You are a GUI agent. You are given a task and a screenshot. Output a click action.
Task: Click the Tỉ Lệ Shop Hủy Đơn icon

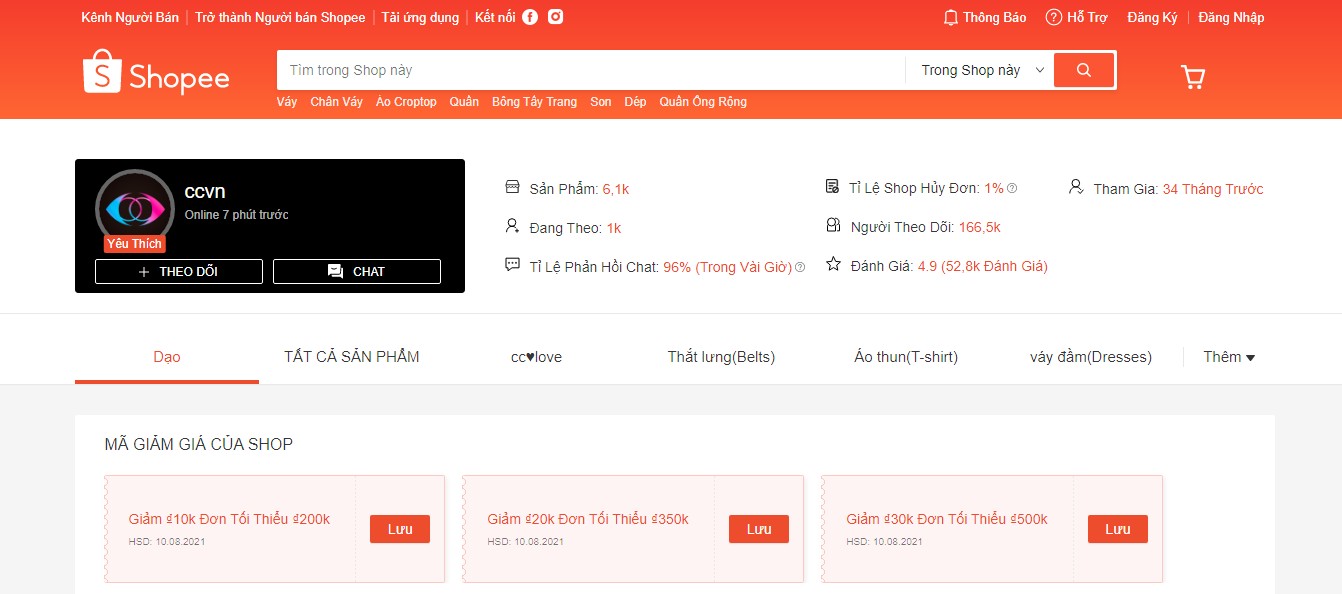(x=833, y=187)
